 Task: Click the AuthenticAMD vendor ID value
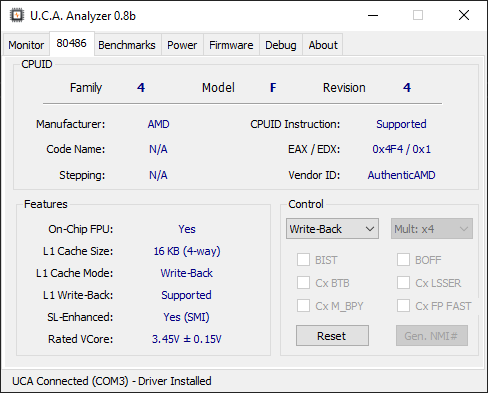(401, 175)
